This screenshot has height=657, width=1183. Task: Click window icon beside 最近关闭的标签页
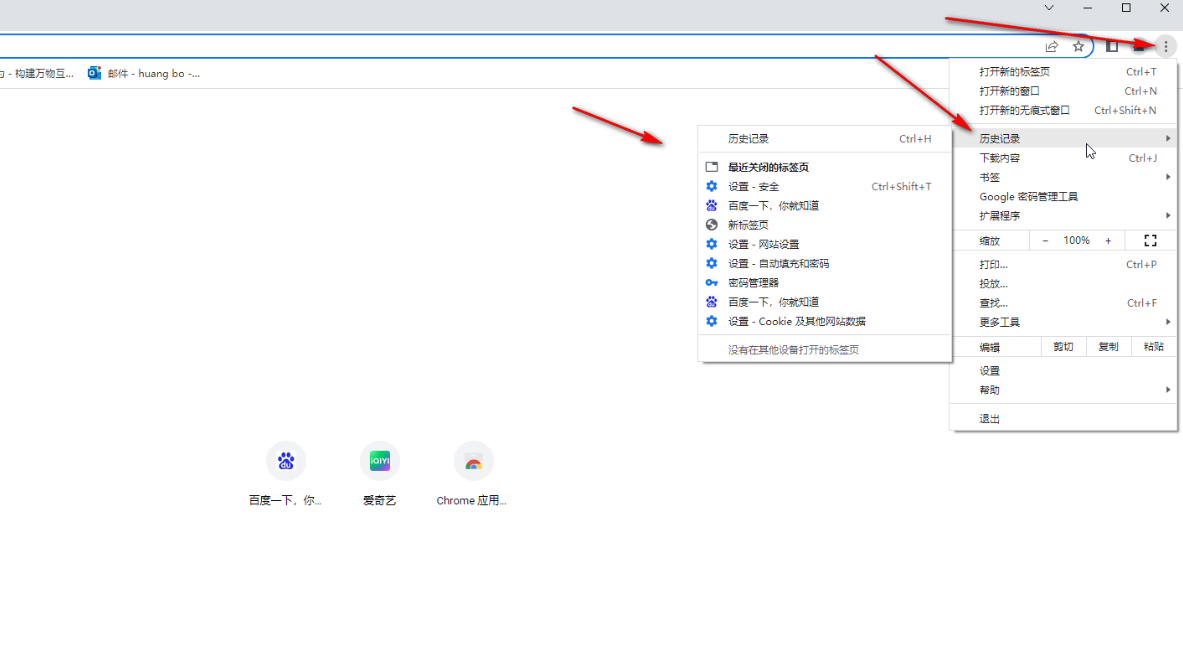(x=711, y=167)
